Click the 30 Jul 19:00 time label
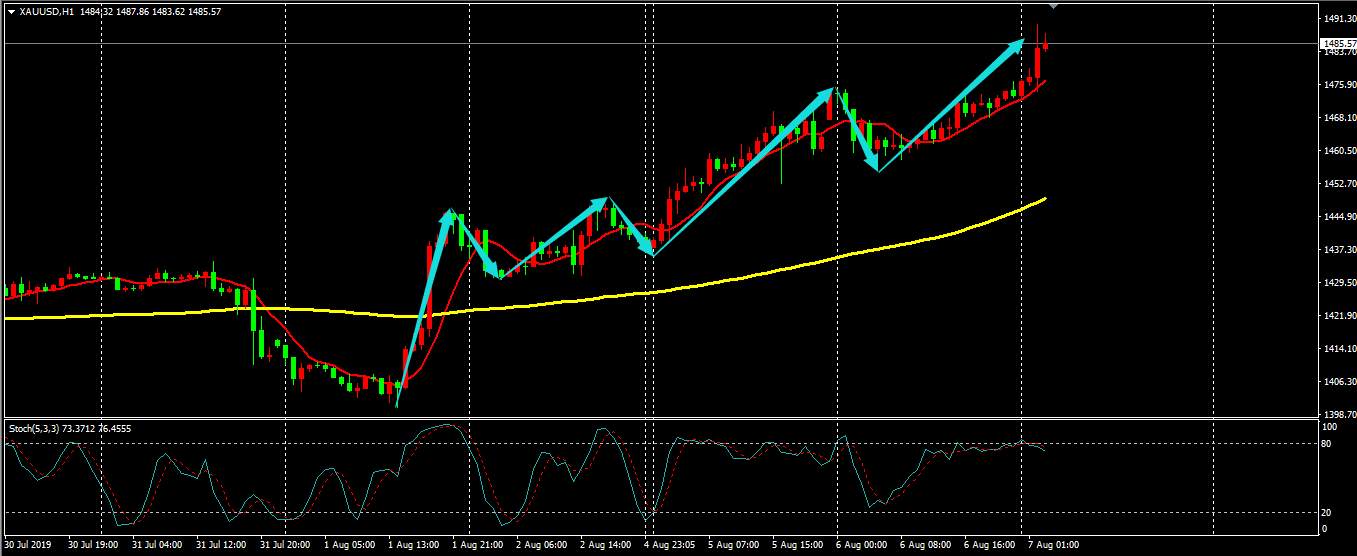Screen dimensions: 1357x556 [92, 546]
